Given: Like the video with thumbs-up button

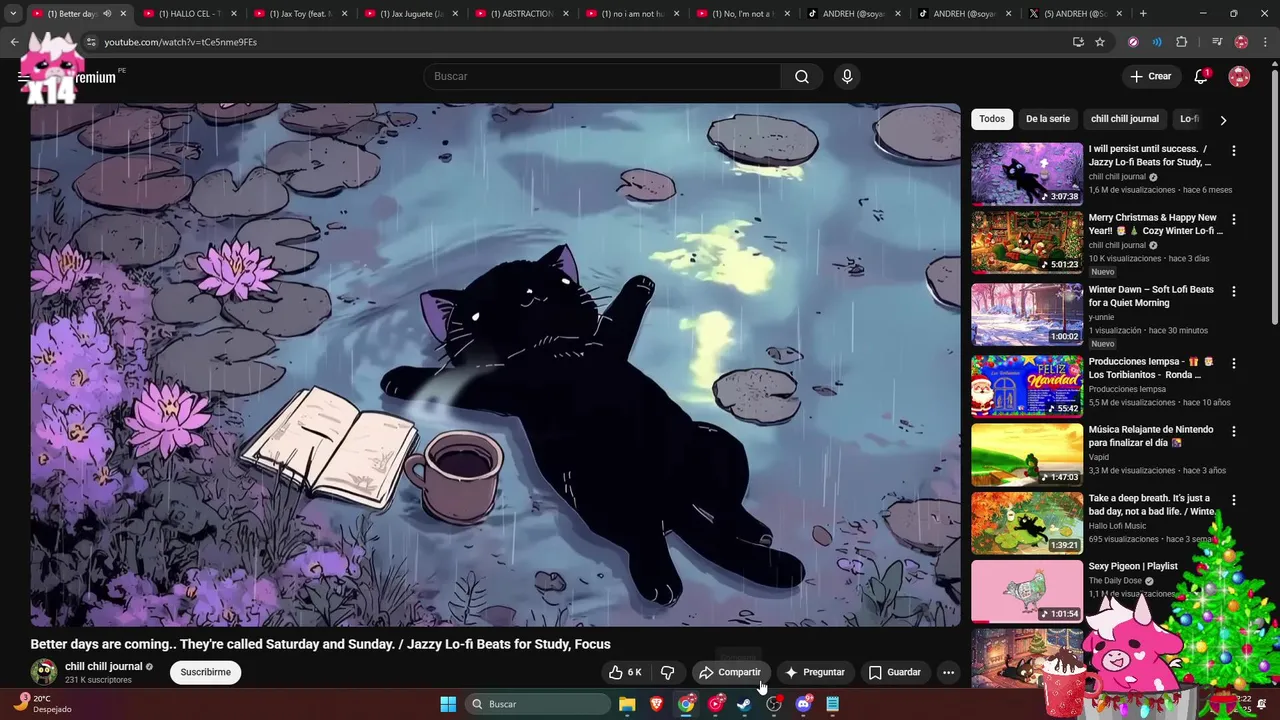Looking at the screenshot, I should (x=626, y=672).
